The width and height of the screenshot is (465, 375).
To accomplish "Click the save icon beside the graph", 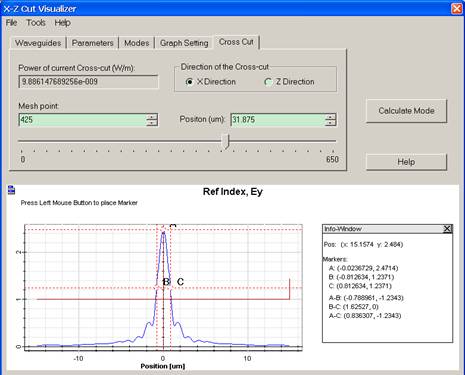I will tap(11, 190).
